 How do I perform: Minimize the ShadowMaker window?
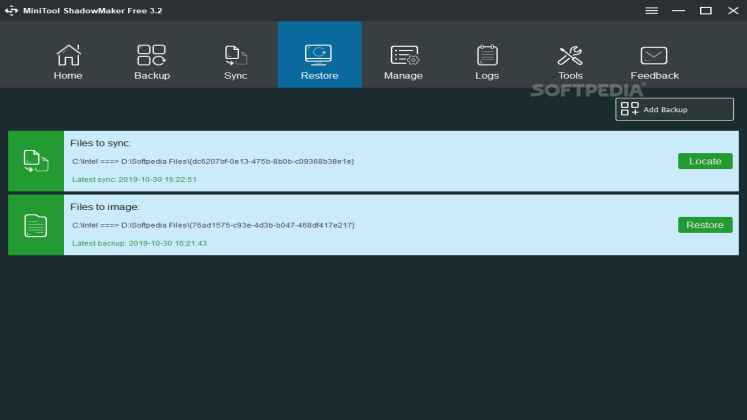click(x=679, y=10)
